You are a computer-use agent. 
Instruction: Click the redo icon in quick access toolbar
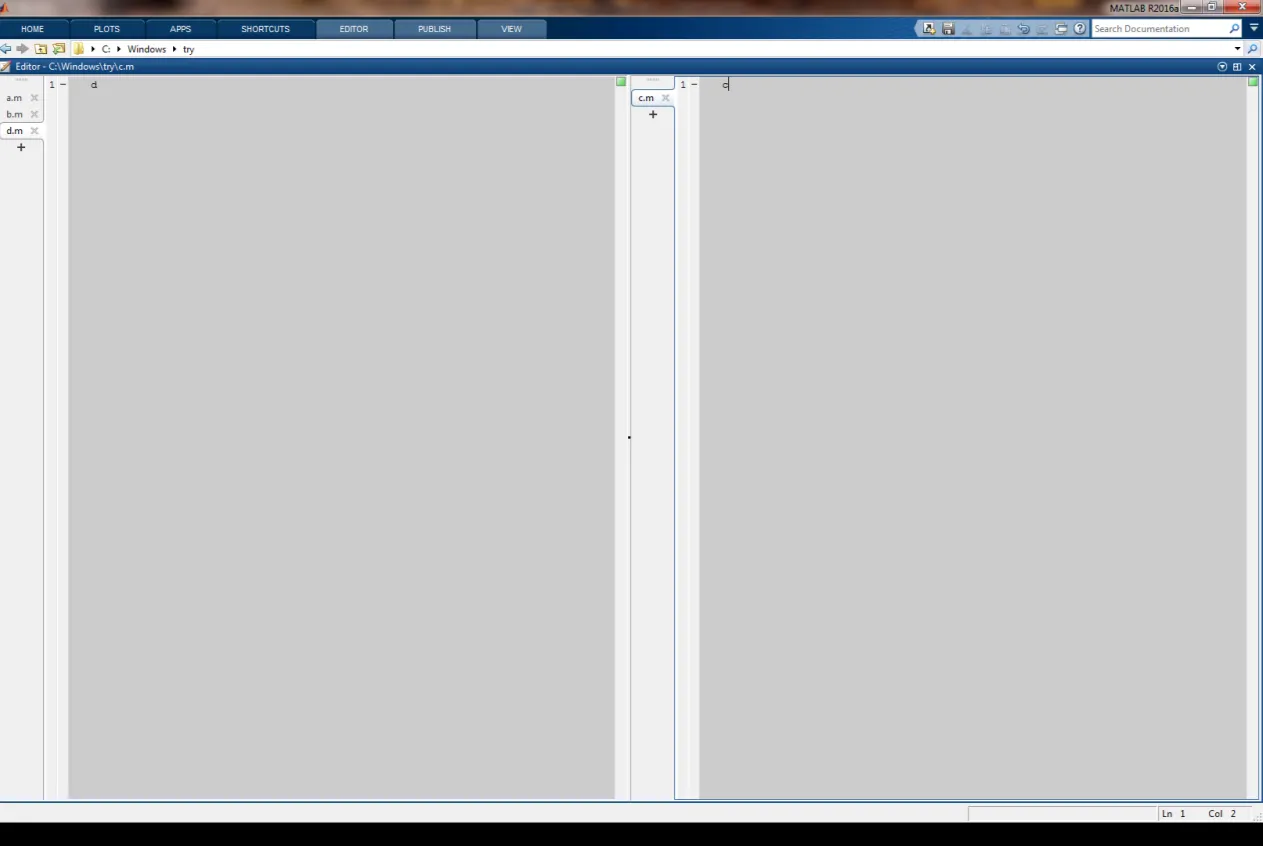tap(1042, 29)
